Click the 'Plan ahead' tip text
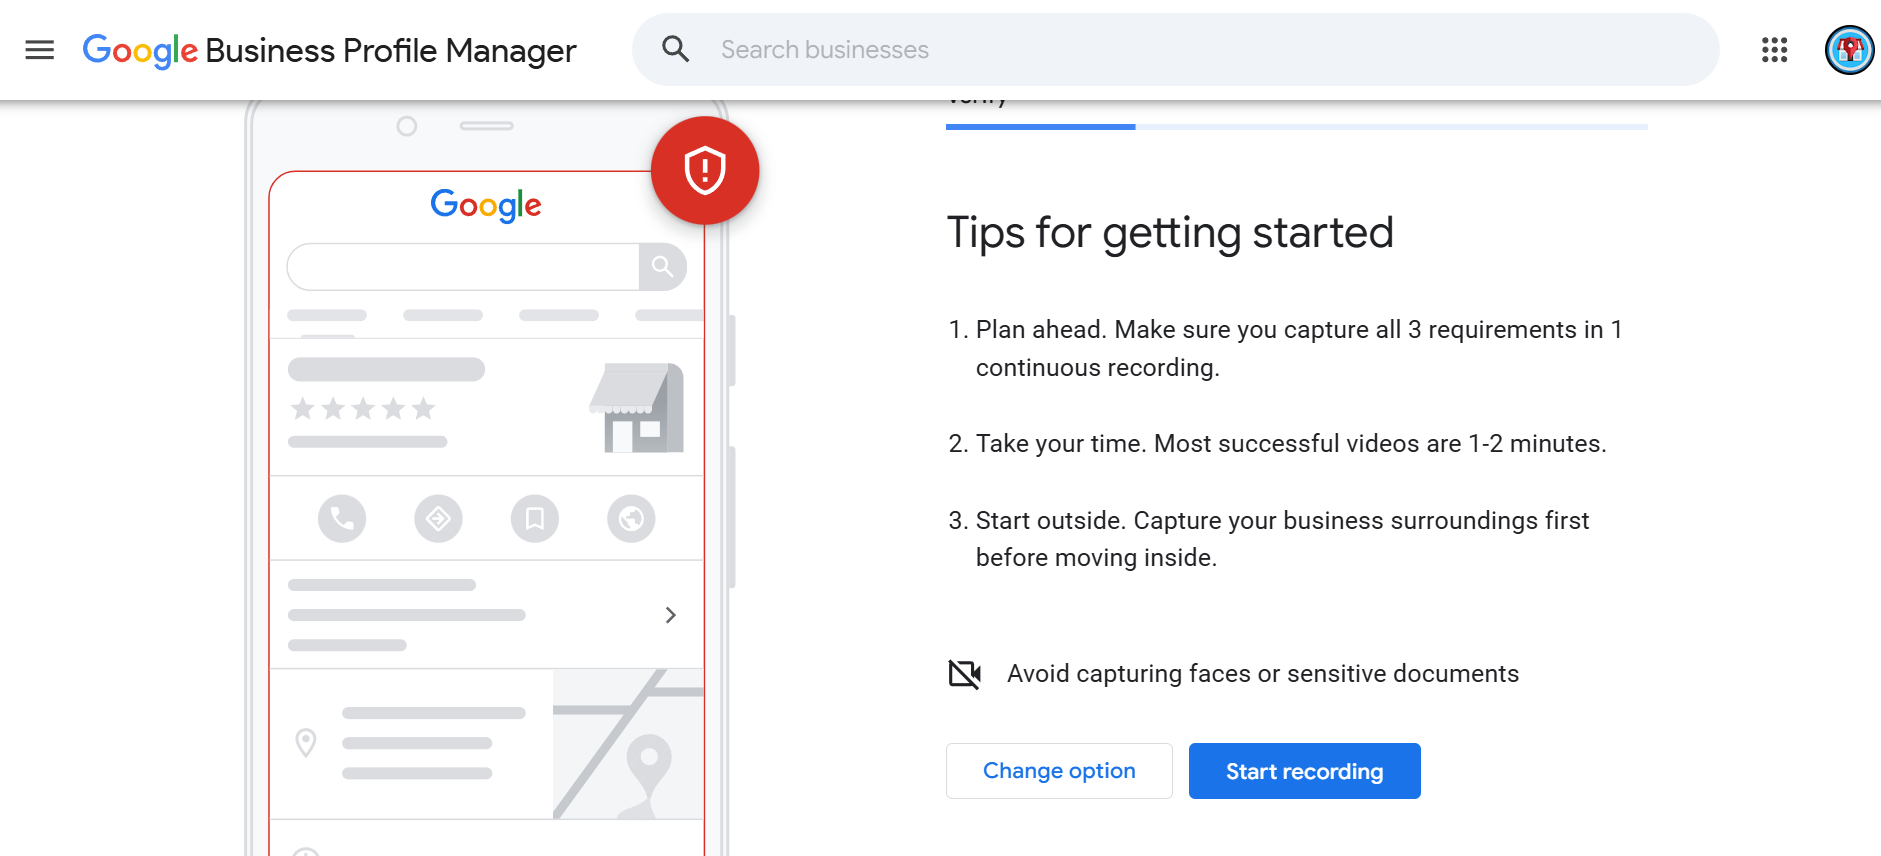This screenshot has height=856, width=1881. click(x=1298, y=348)
